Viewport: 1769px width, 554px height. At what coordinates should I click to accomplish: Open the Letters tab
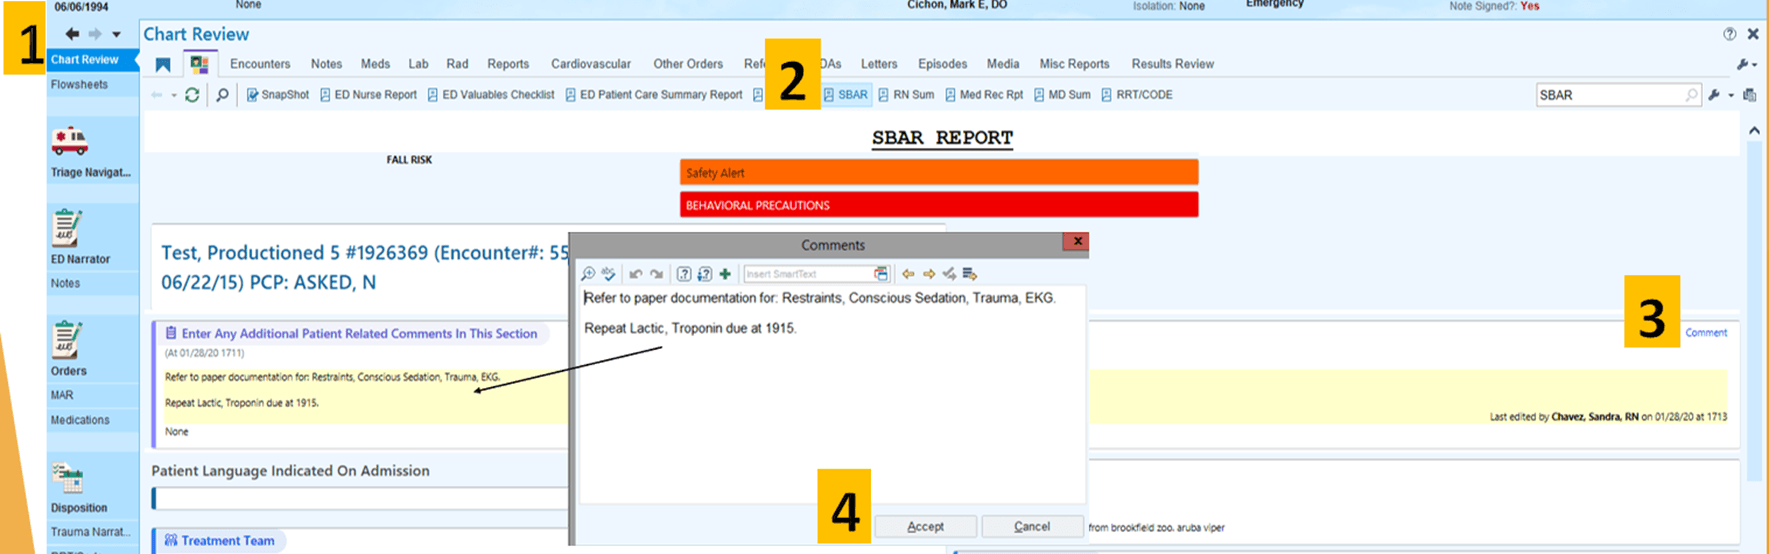[x=879, y=64]
